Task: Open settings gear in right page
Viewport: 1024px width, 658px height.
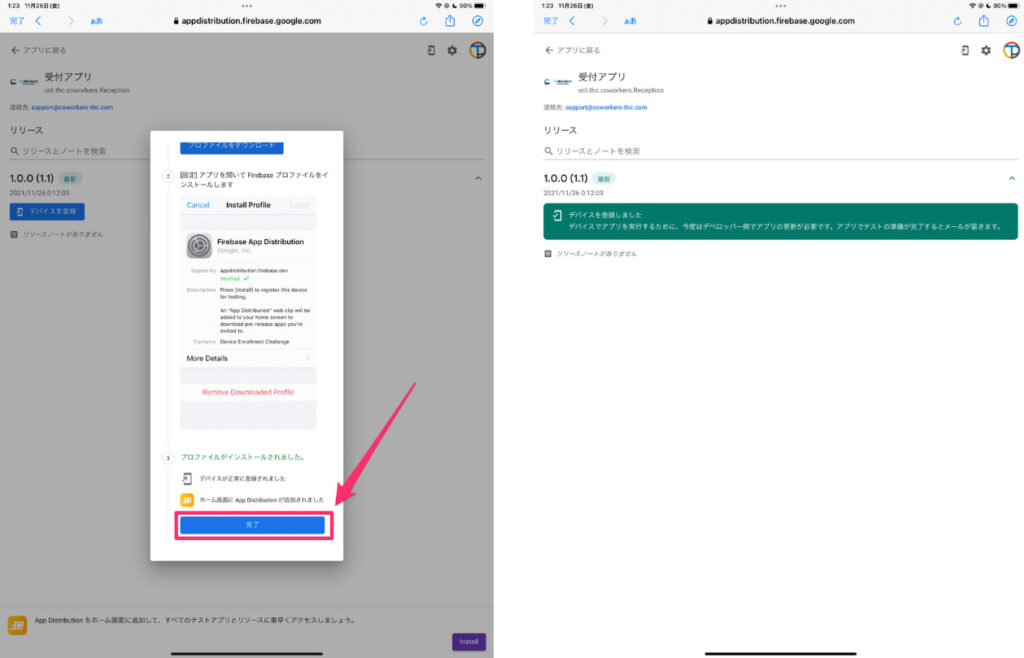Action: point(985,50)
